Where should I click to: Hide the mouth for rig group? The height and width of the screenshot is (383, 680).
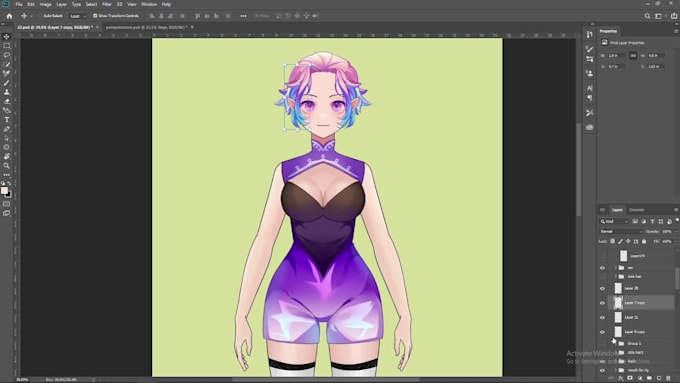[602, 370]
